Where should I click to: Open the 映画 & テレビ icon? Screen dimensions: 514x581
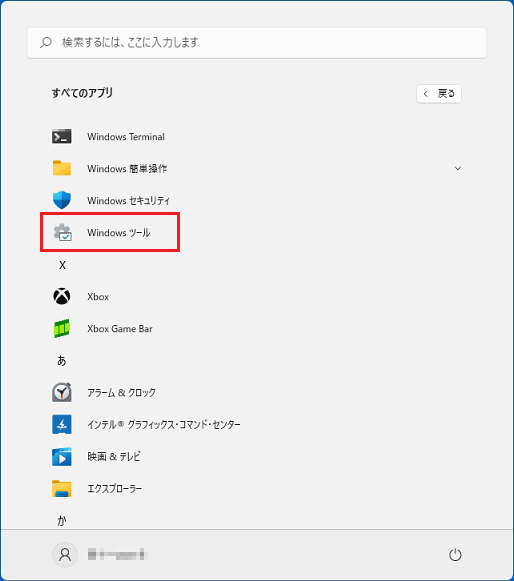pos(62,456)
